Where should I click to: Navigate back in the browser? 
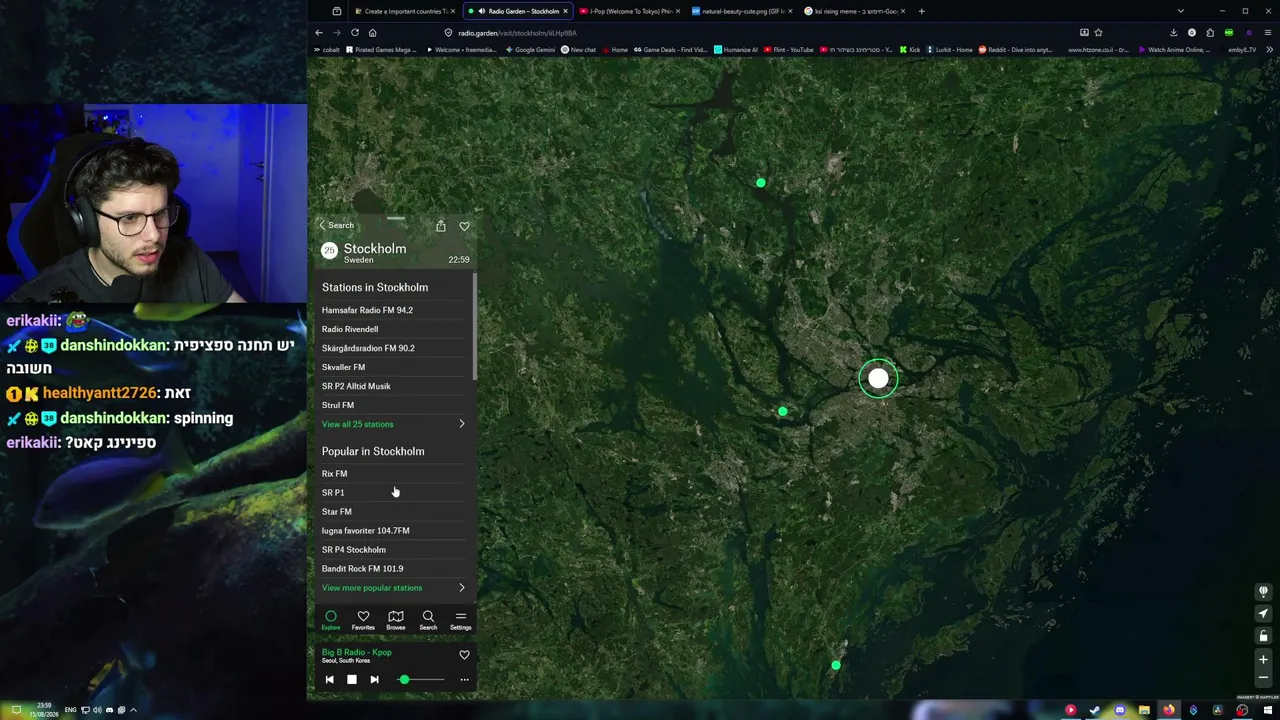click(319, 32)
